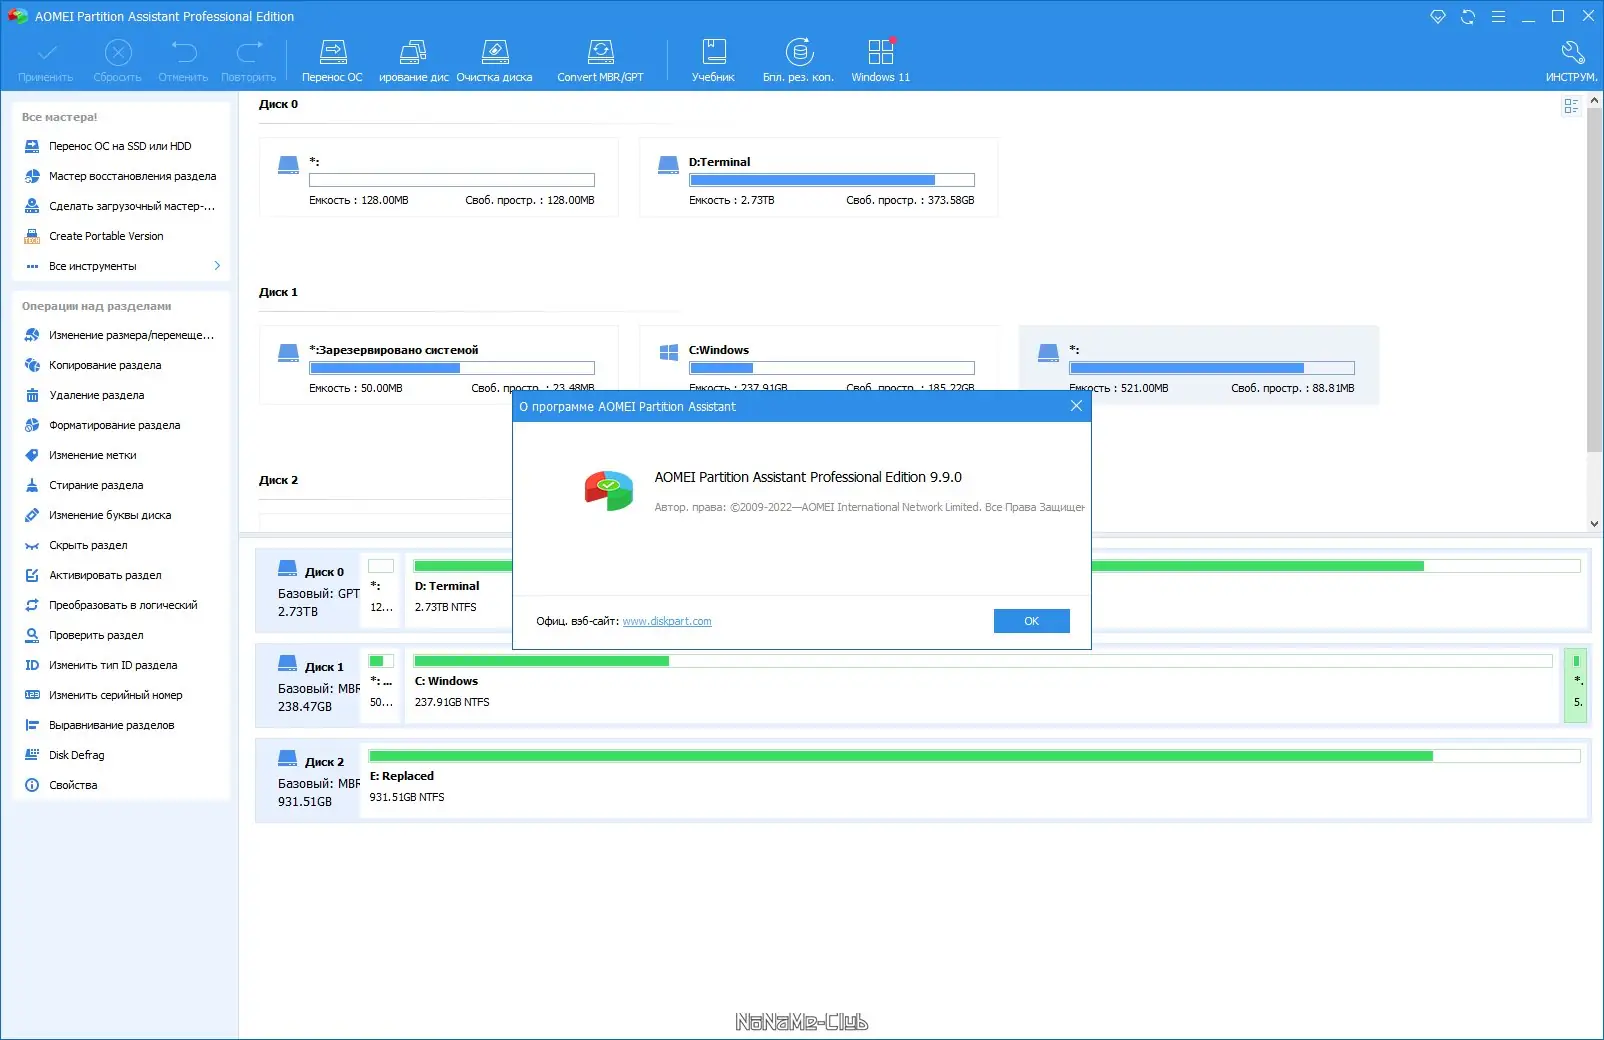Screen dimensions: 1604x1040
Task: Open the www.diskpart.com link
Action: 667,621
